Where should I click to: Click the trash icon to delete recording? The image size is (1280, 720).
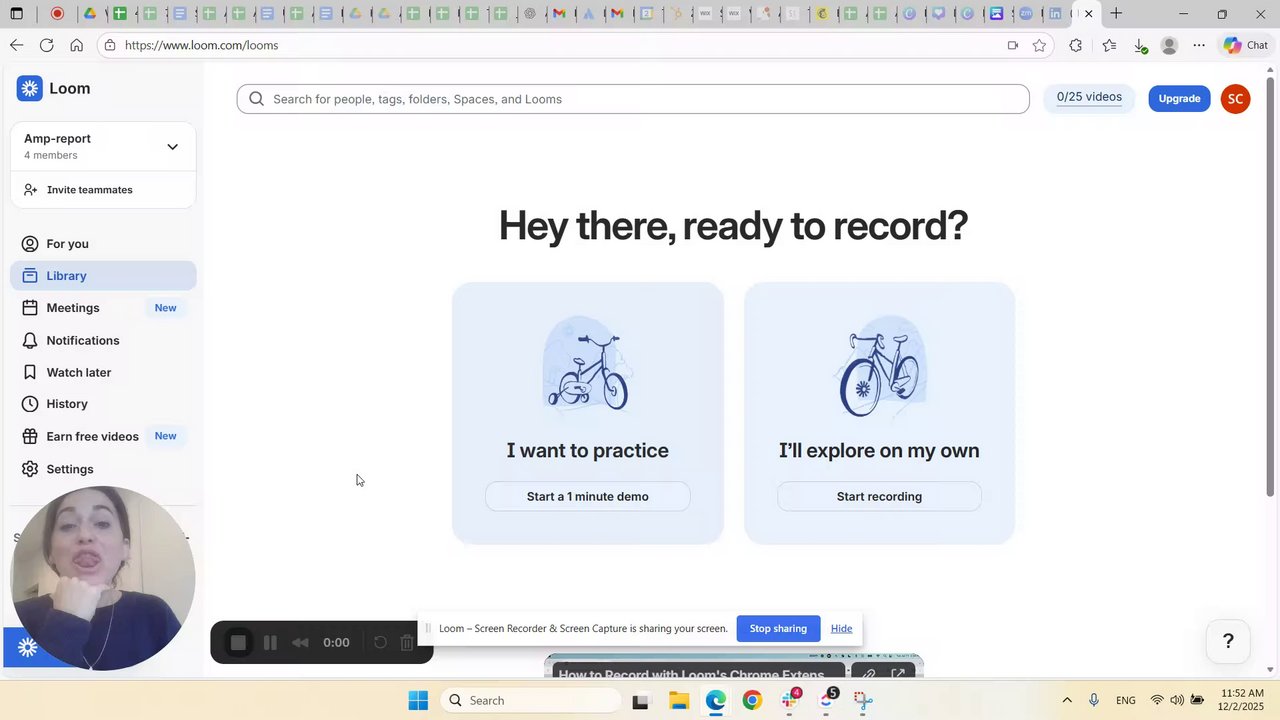click(407, 642)
